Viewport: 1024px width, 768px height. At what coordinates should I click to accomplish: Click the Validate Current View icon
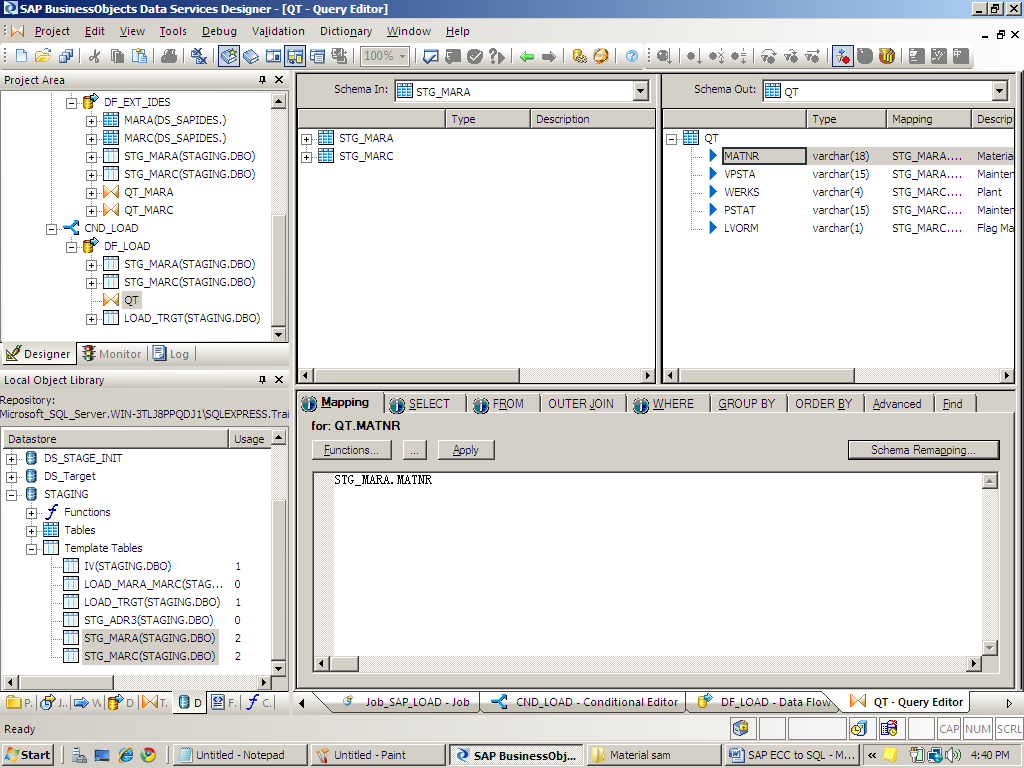pyautogui.click(x=430, y=56)
